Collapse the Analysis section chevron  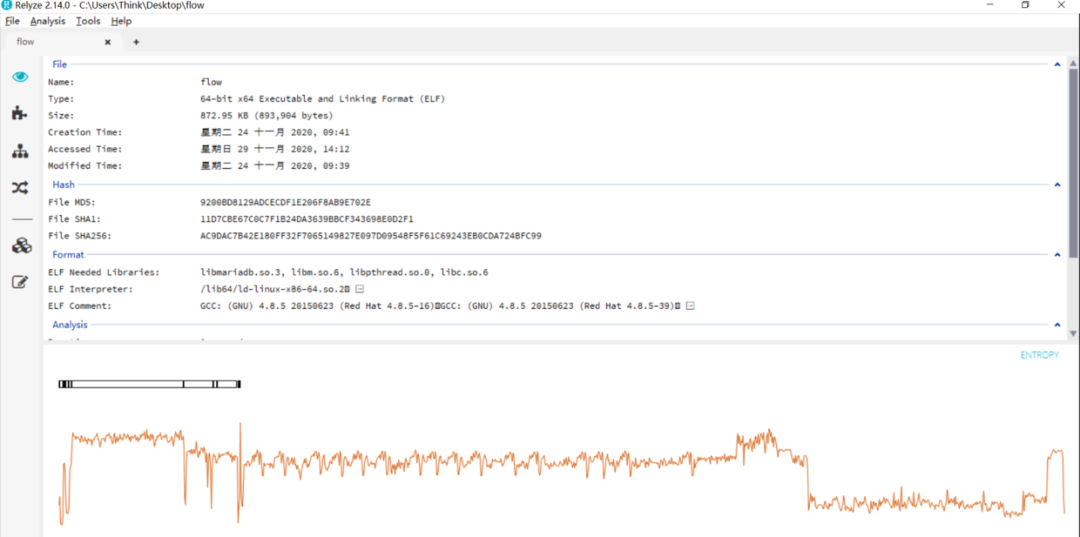pos(1058,325)
